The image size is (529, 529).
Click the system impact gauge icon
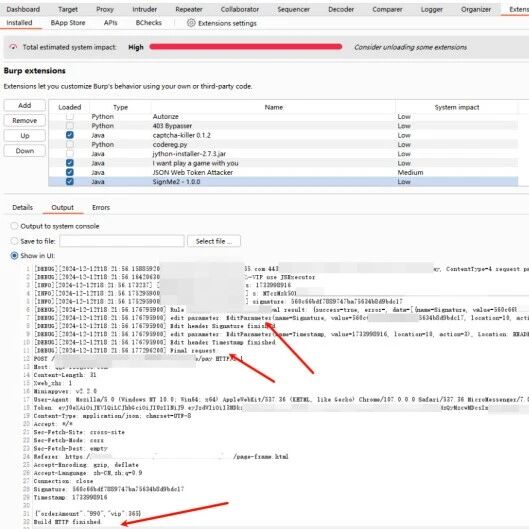point(13,47)
